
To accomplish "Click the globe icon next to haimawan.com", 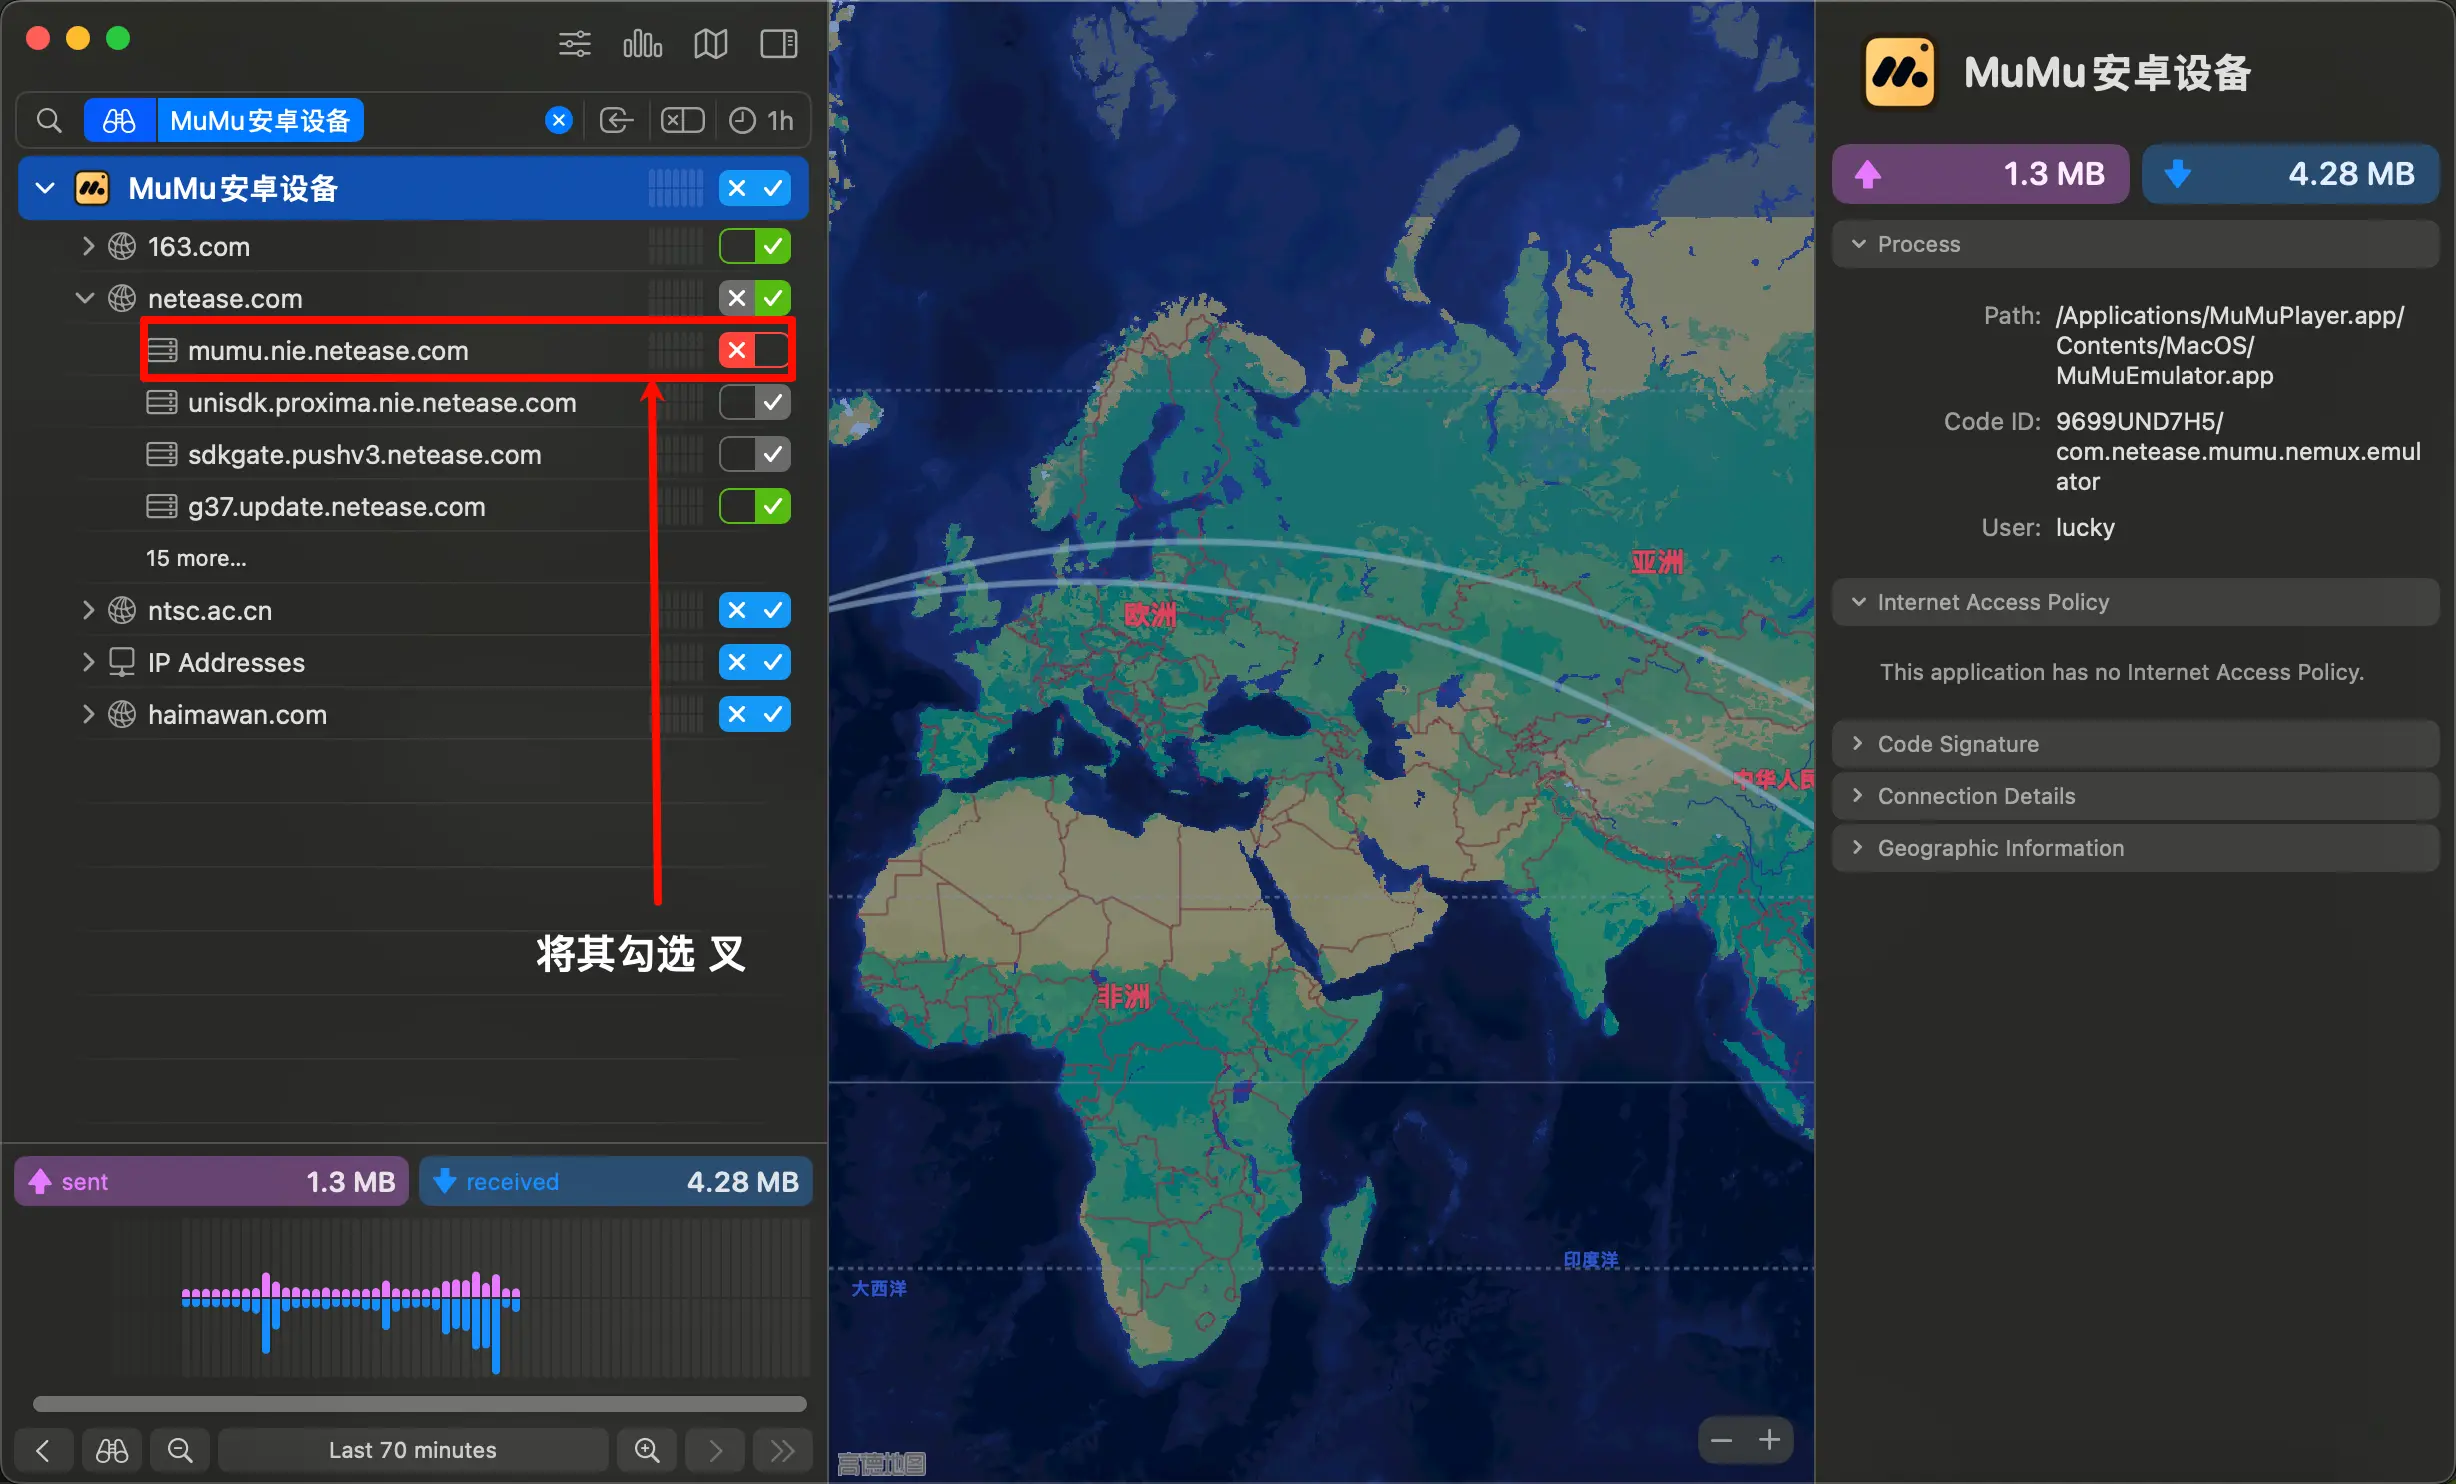I will click(122, 714).
